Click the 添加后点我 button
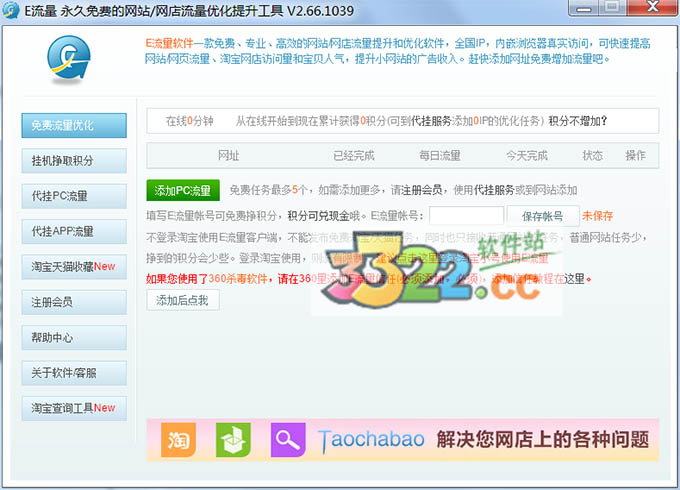The height and width of the screenshot is (490, 680). click(x=183, y=300)
